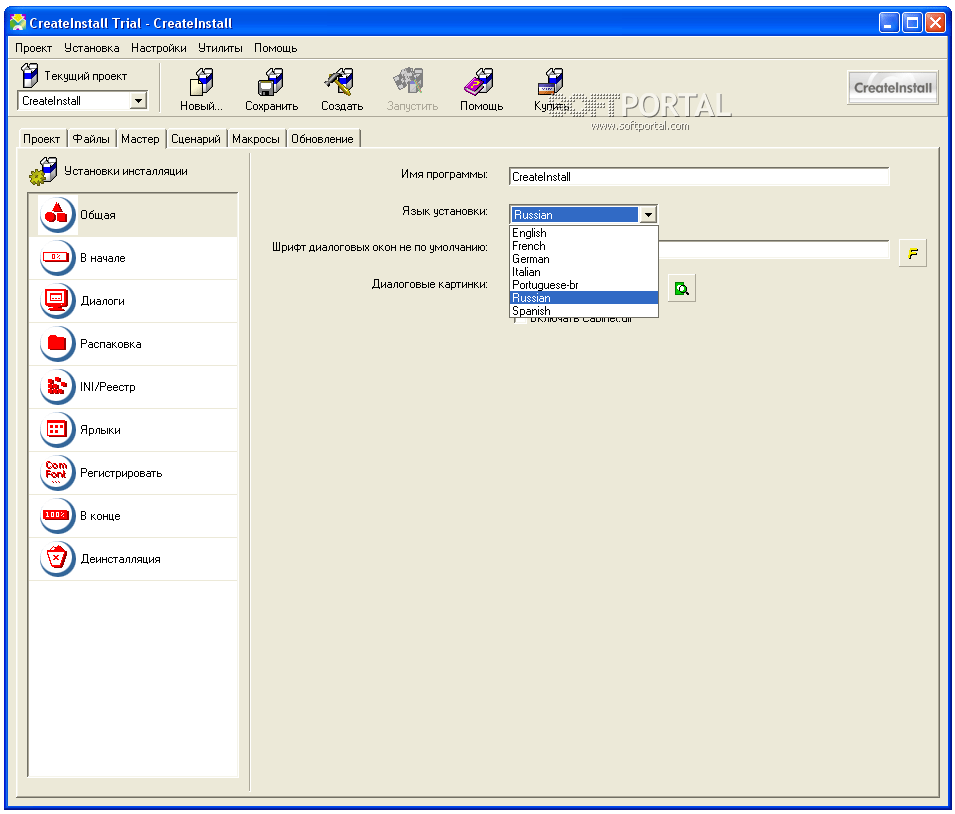Image resolution: width=955 pixels, height=814 pixels.
Task: Select German in the language list
Action: [583, 259]
